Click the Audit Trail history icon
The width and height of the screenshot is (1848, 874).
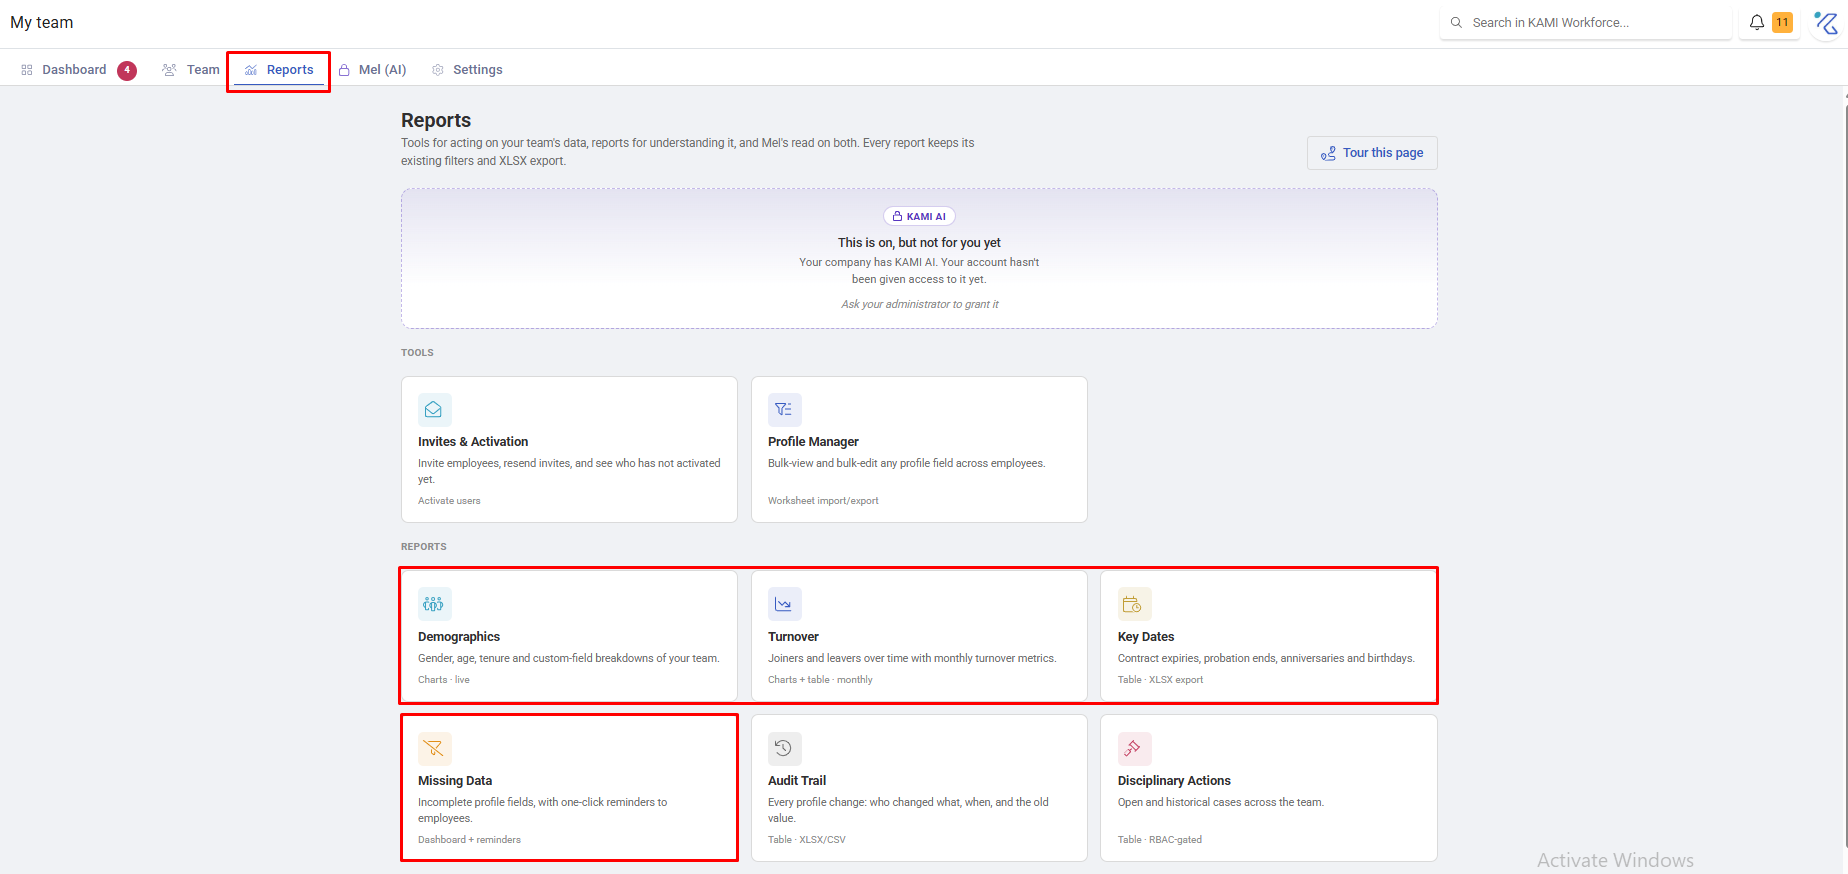[784, 748]
